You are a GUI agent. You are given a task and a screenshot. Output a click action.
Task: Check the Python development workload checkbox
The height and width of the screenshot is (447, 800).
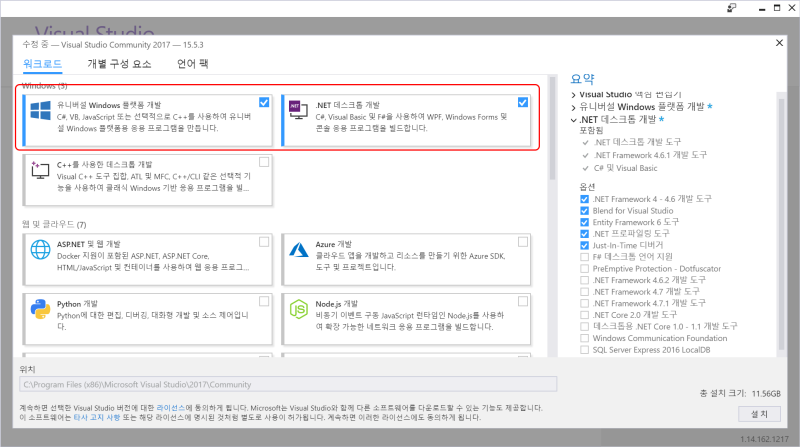tap(264, 302)
